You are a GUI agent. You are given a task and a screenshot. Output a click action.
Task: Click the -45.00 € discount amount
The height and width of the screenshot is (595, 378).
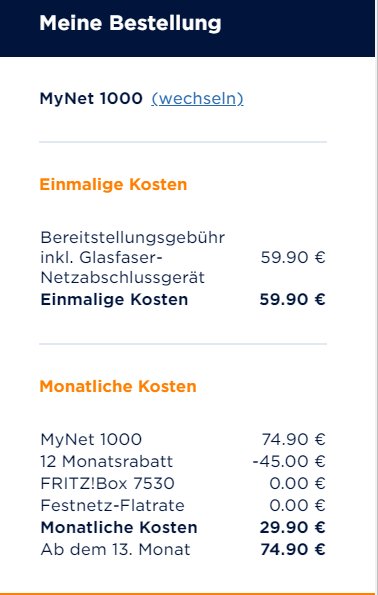click(x=289, y=461)
